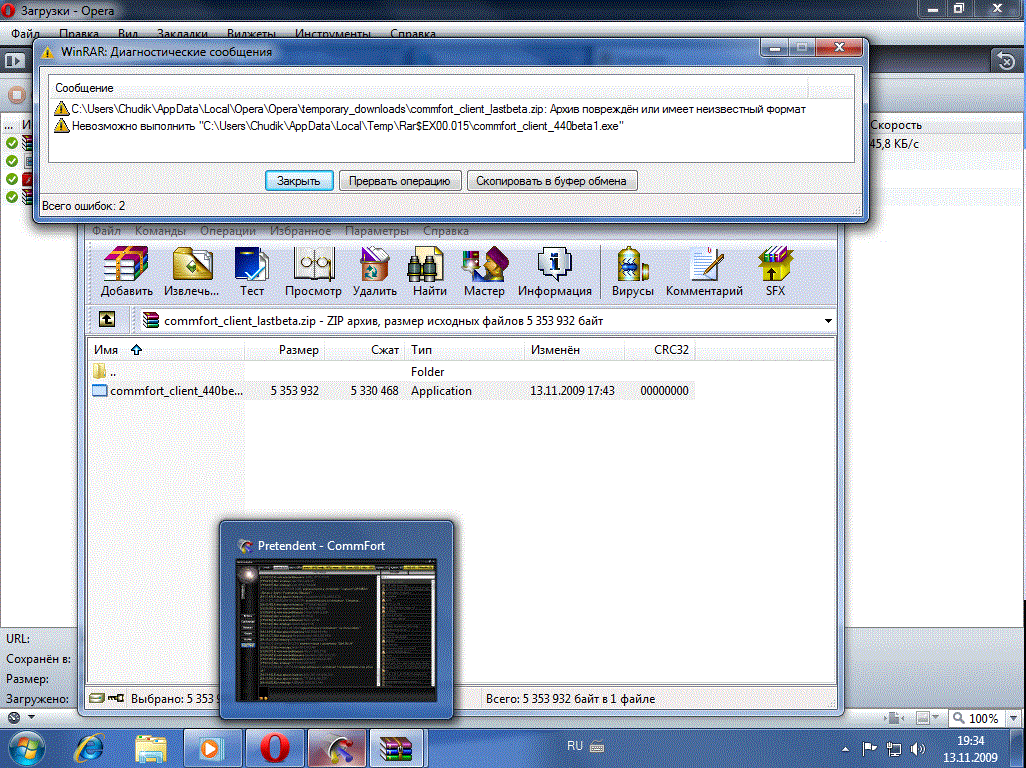The height and width of the screenshot is (768, 1026).
Task: Click the Pretendent - CommFort preview thumbnail
Action: (338, 631)
